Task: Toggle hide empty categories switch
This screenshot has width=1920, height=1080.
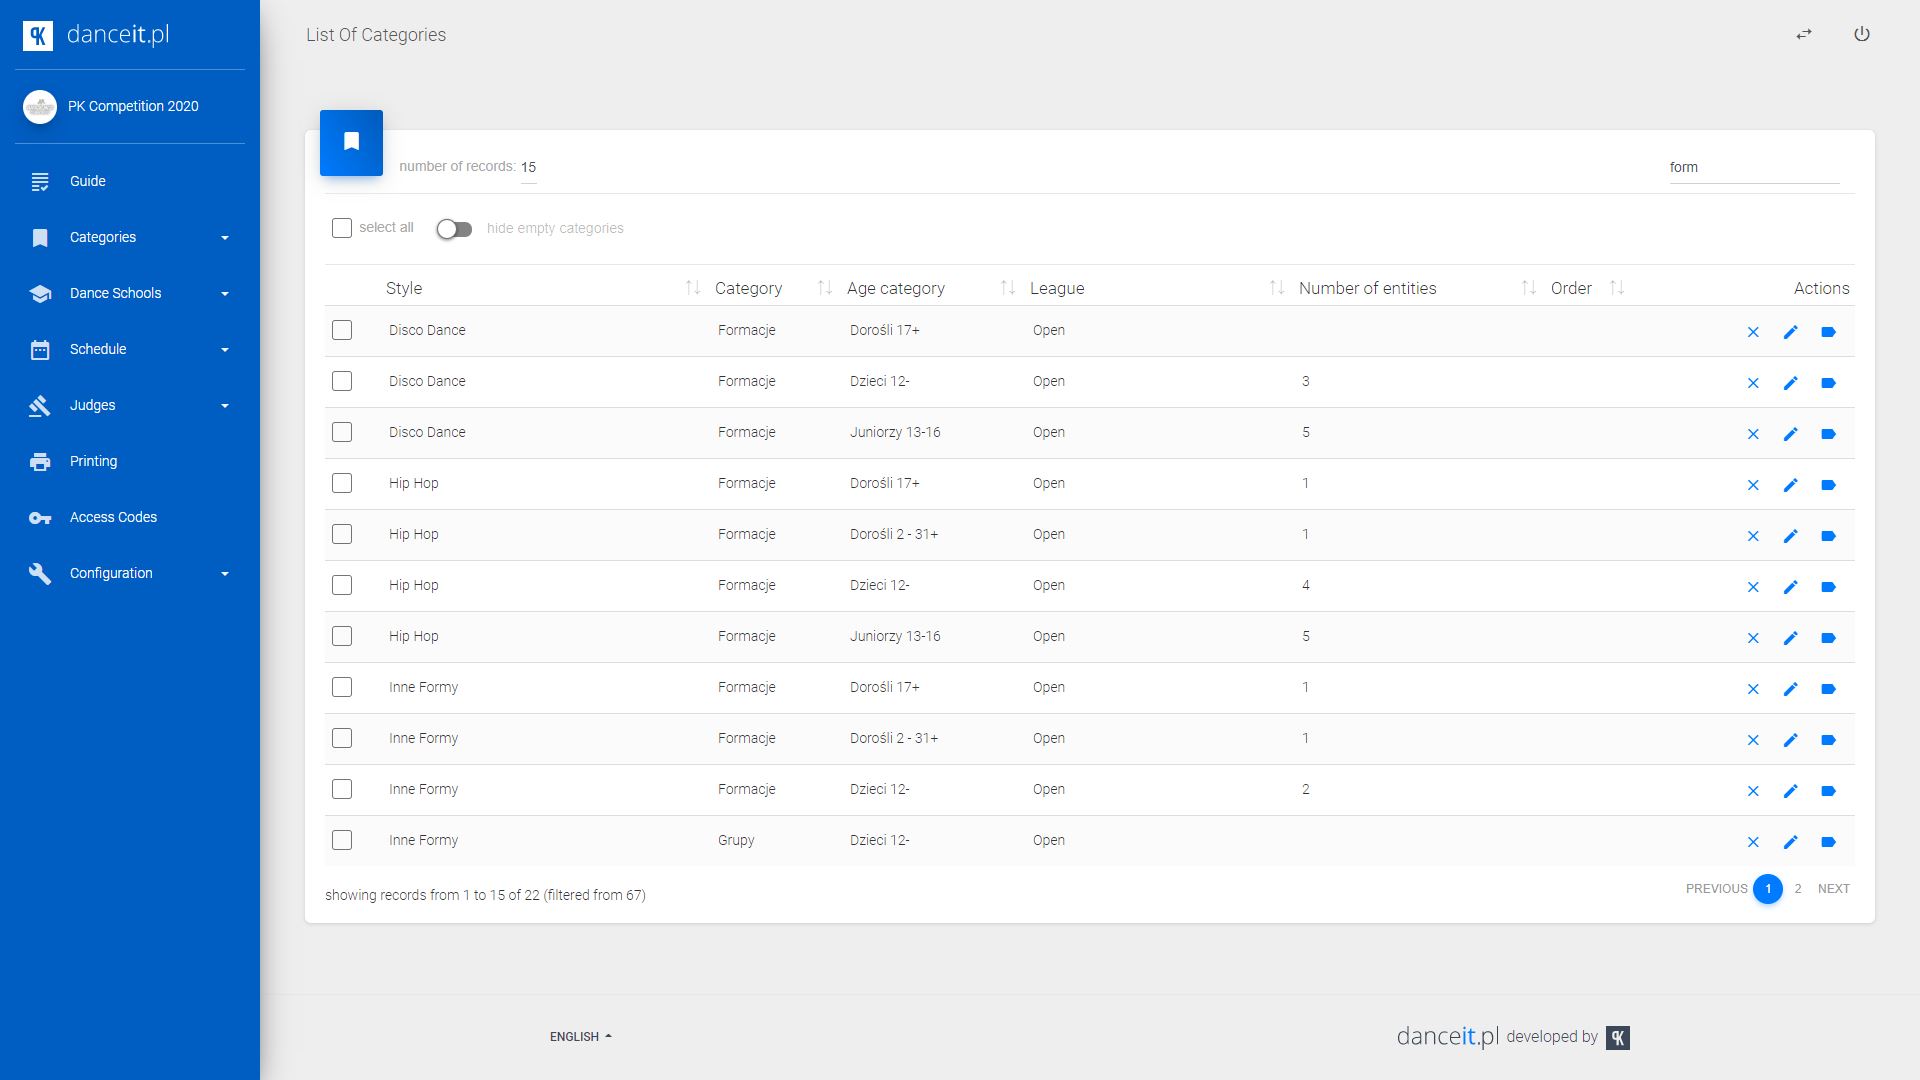Action: click(454, 229)
